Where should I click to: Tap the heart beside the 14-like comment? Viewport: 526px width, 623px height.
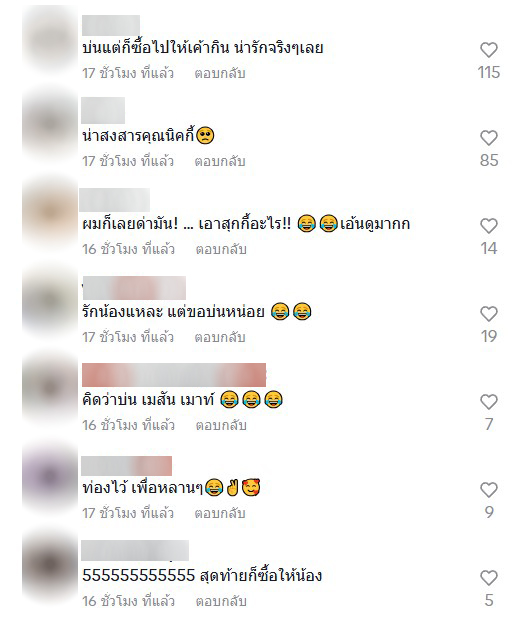pos(489,226)
